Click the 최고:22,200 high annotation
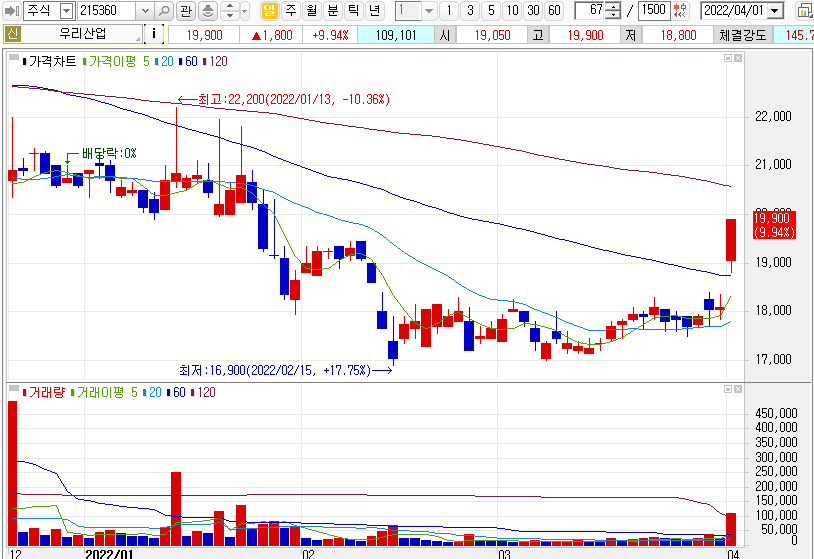 click(x=293, y=99)
